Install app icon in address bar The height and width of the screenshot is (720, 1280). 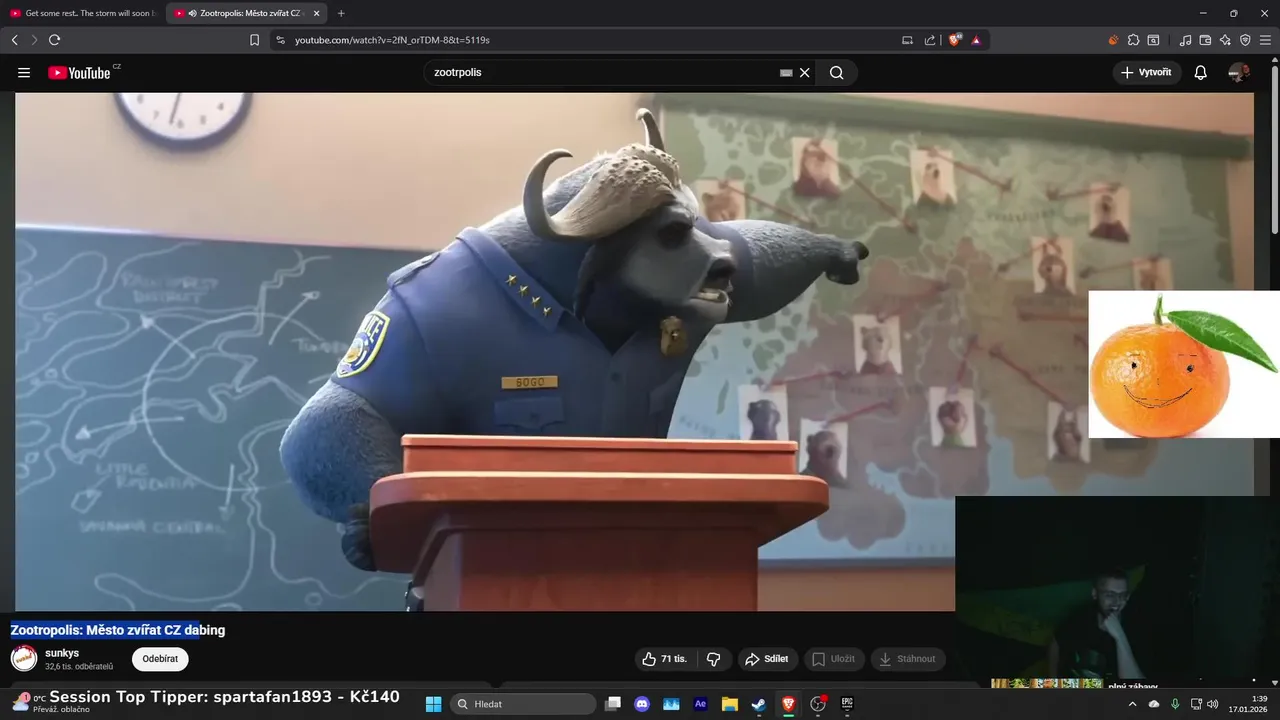click(907, 40)
